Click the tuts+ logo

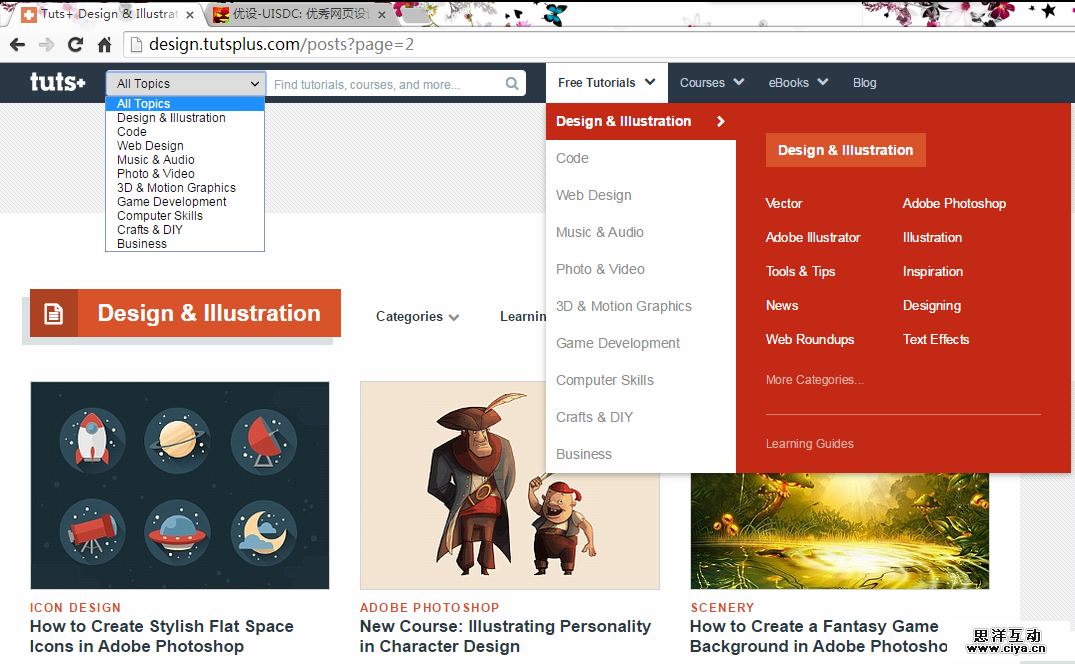tap(57, 83)
